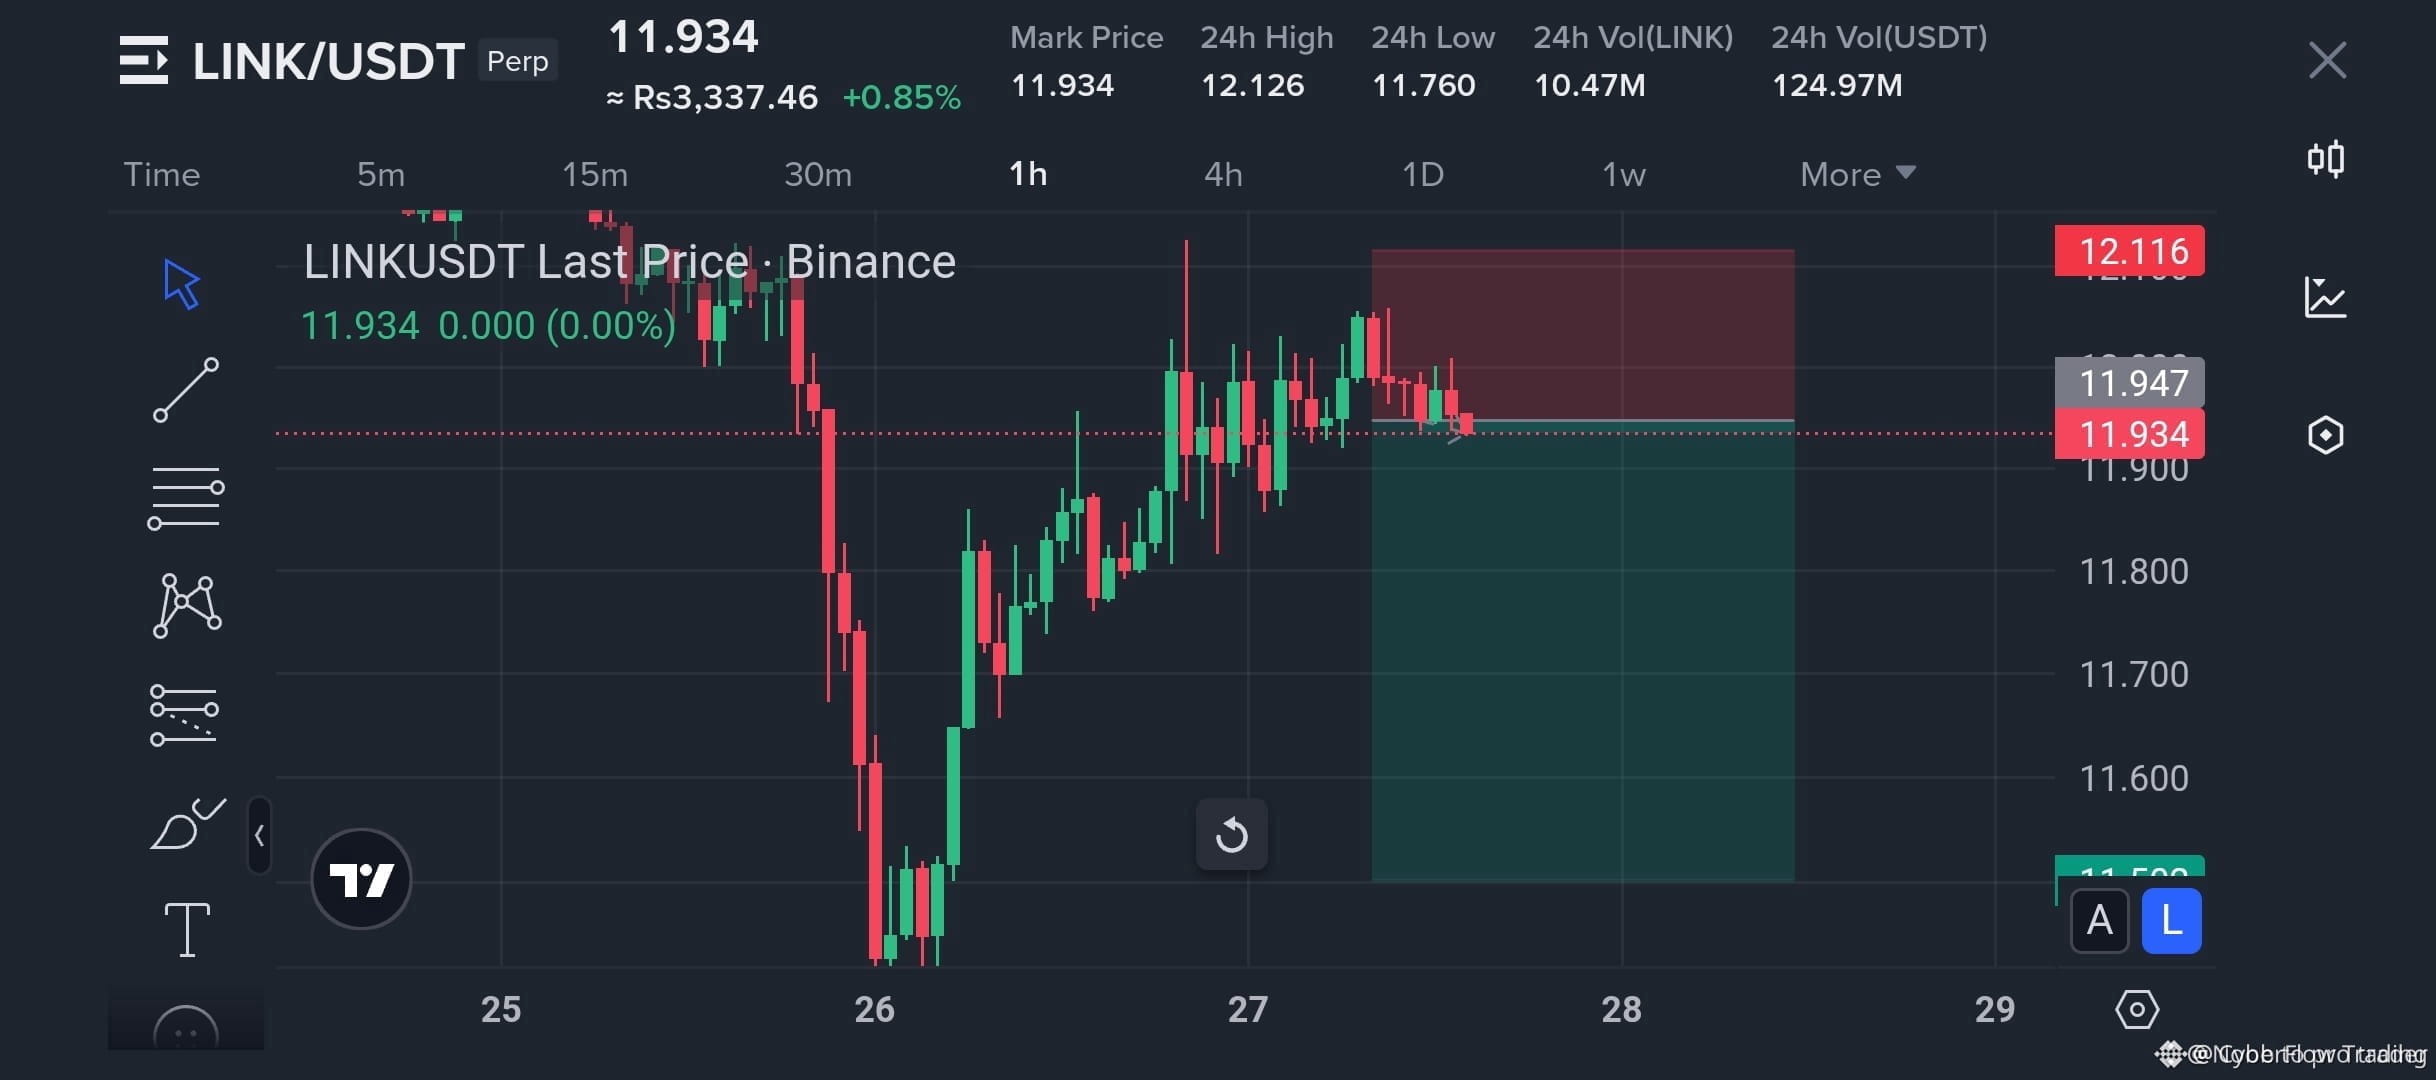Open the line chart style icon
The image size is (2436, 1080).
coord(2326,297)
